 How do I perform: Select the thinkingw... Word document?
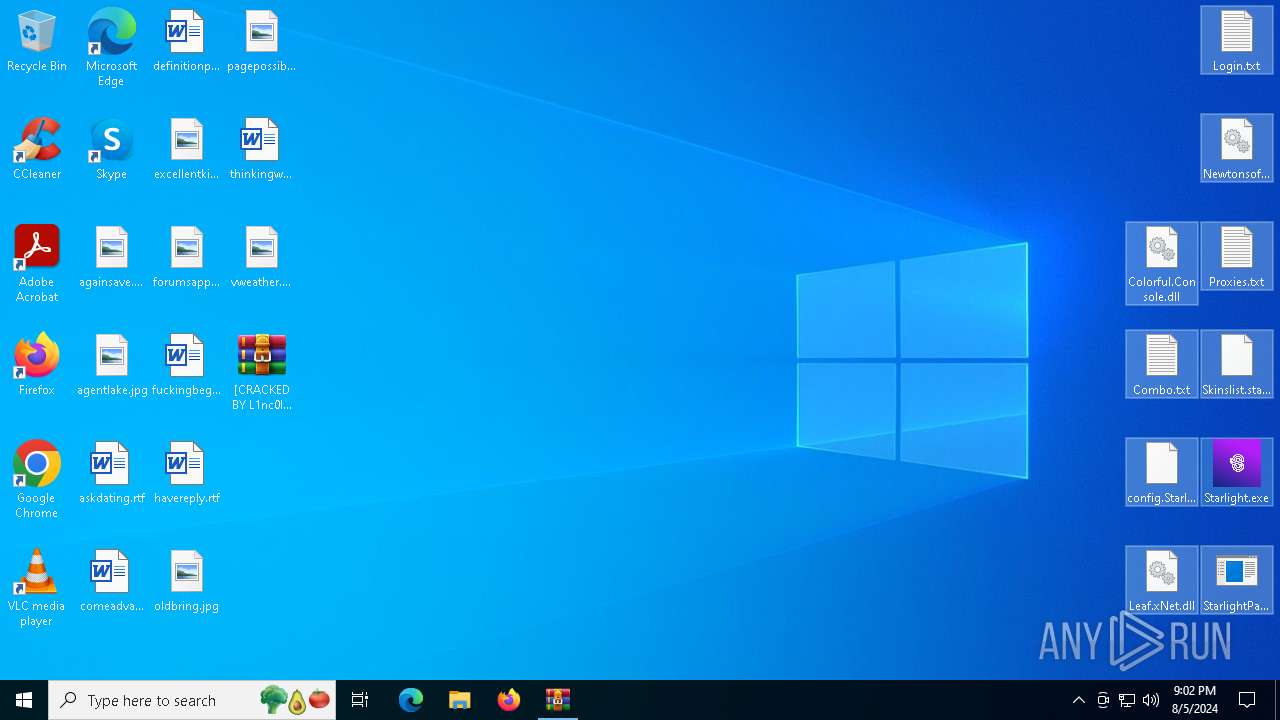(261, 150)
